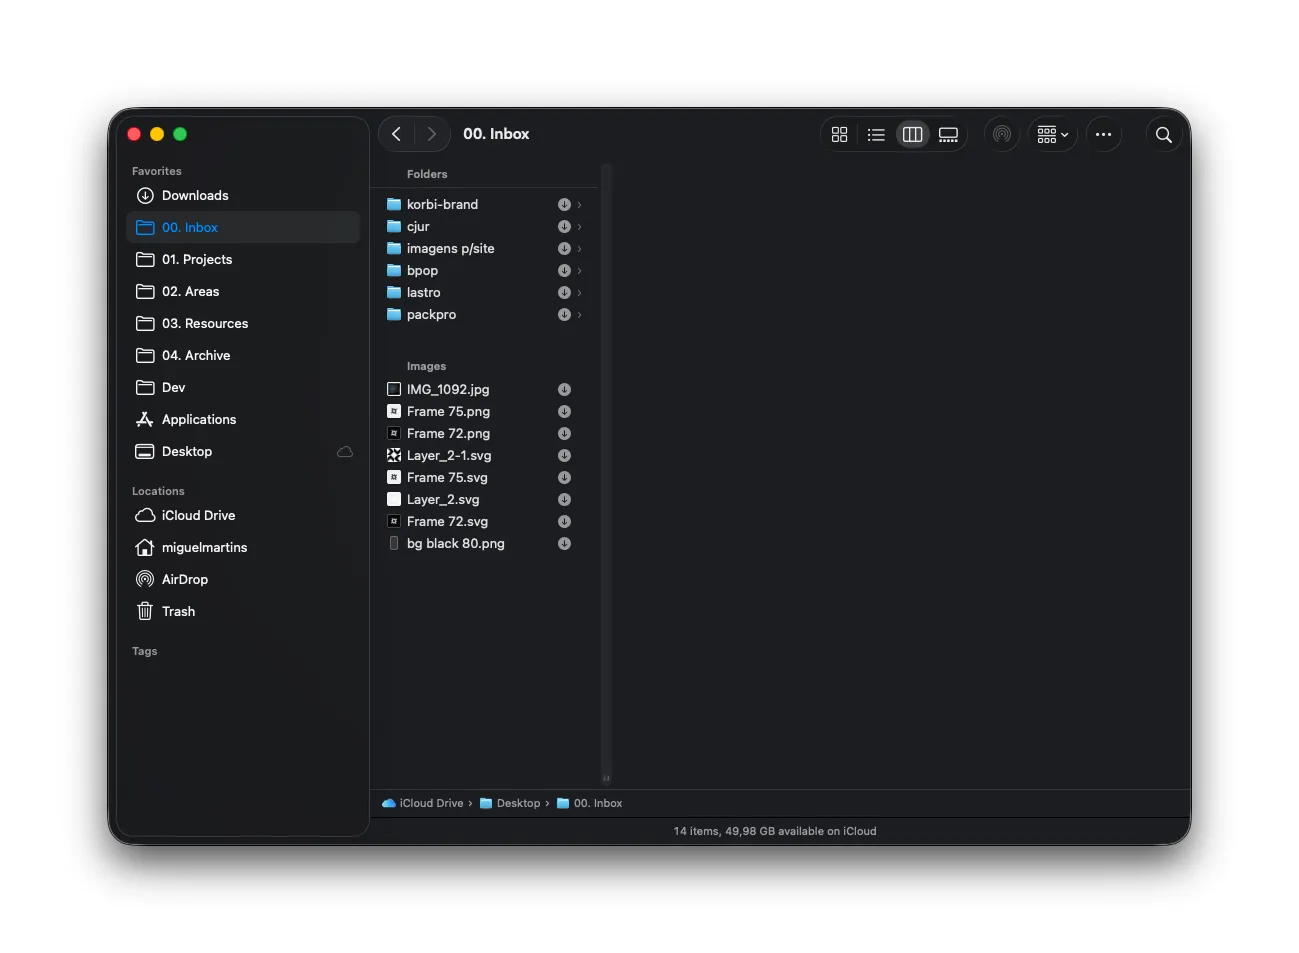Click the iCloud status icon beside Desktop
Viewport: 1299px width, 953px height.
(x=345, y=452)
